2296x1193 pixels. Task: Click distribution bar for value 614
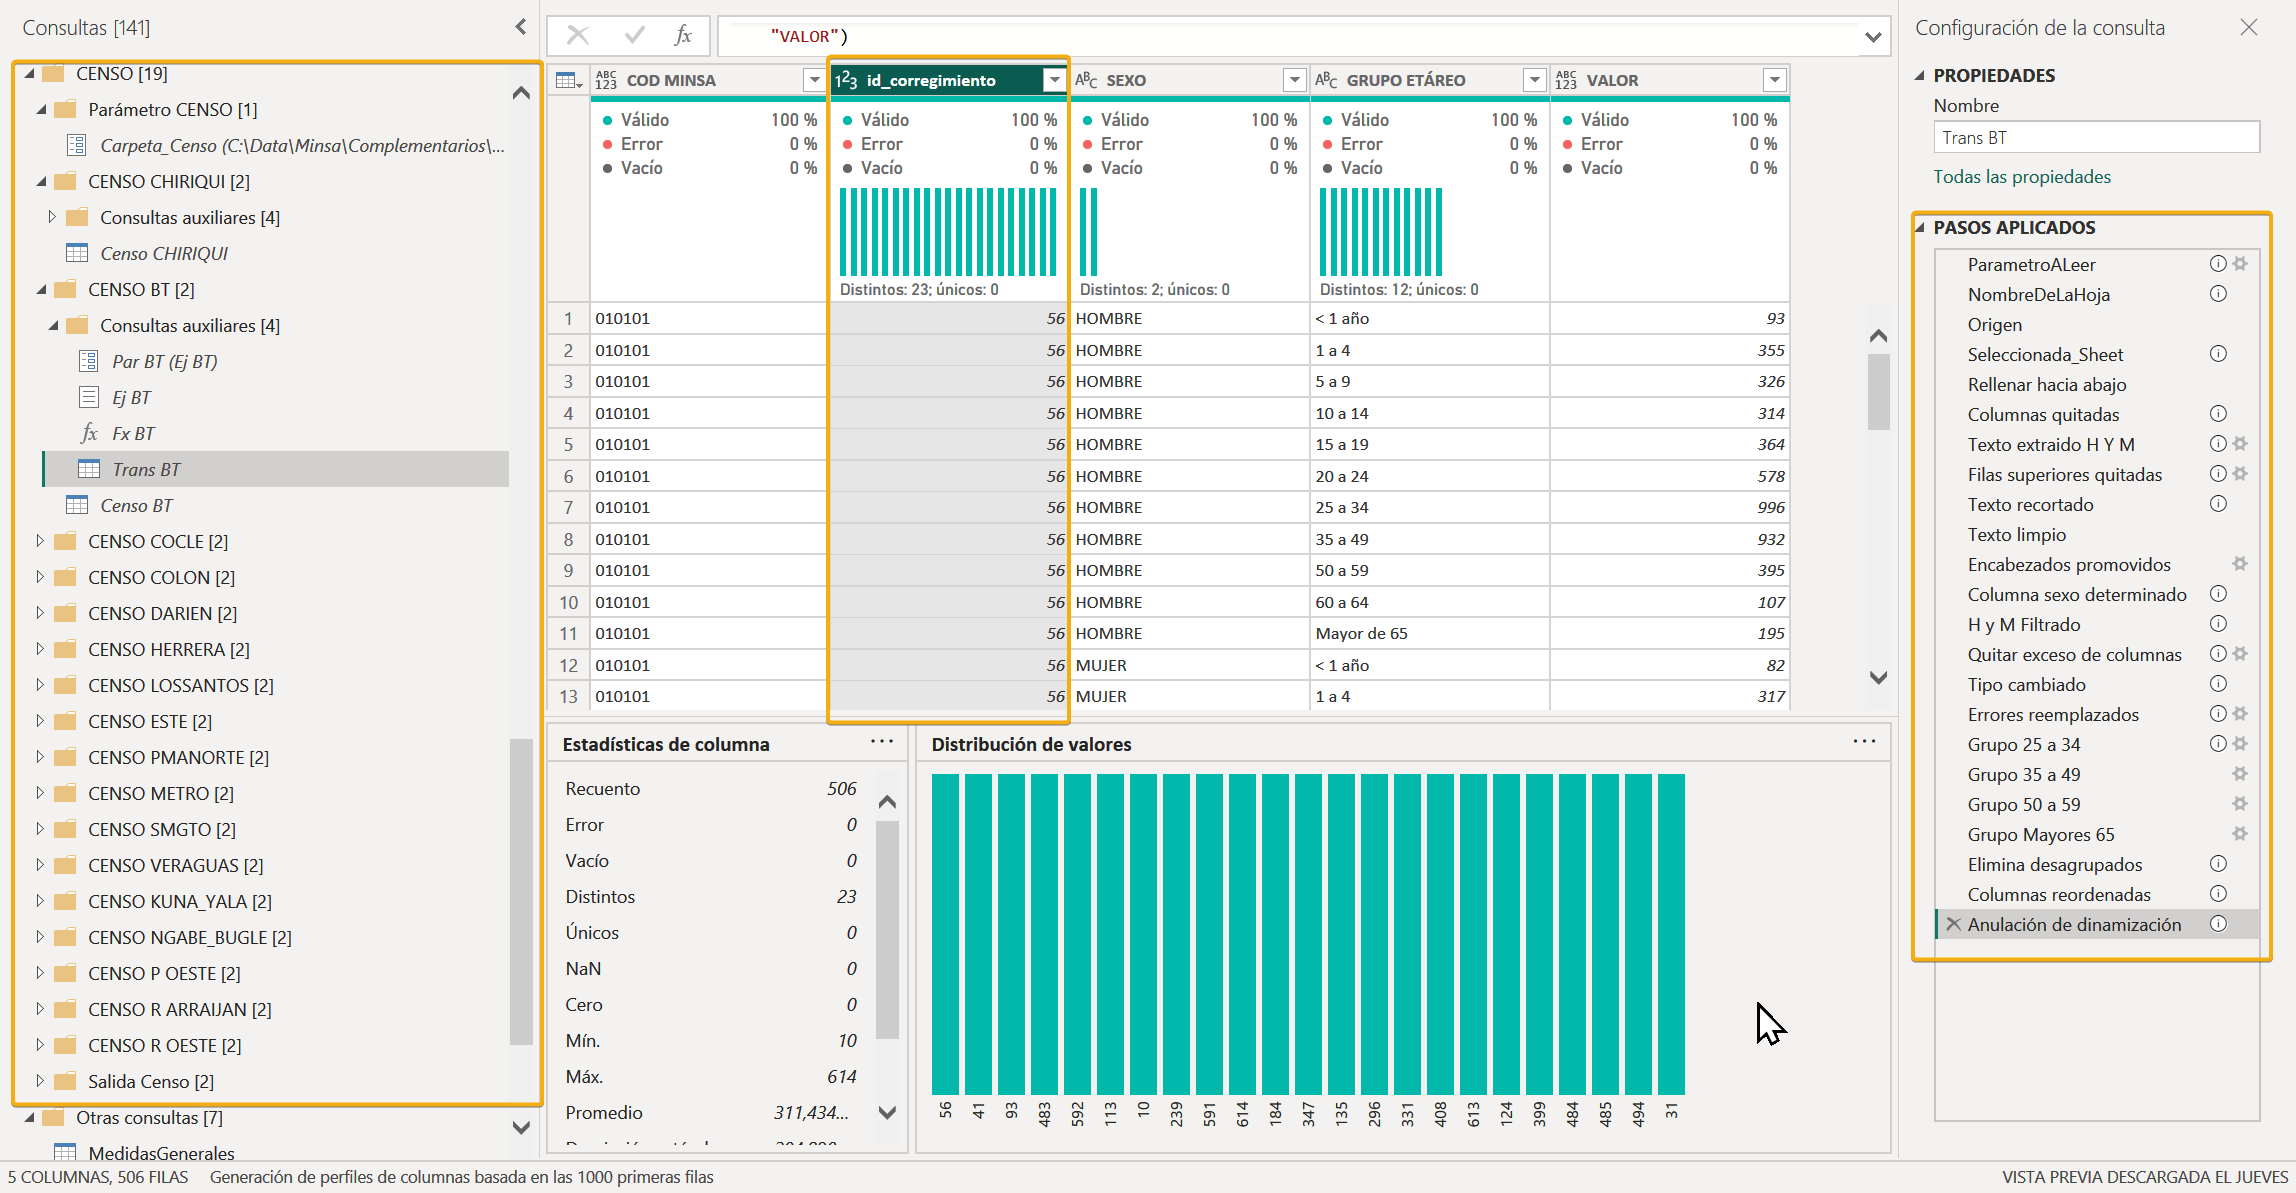1242,934
